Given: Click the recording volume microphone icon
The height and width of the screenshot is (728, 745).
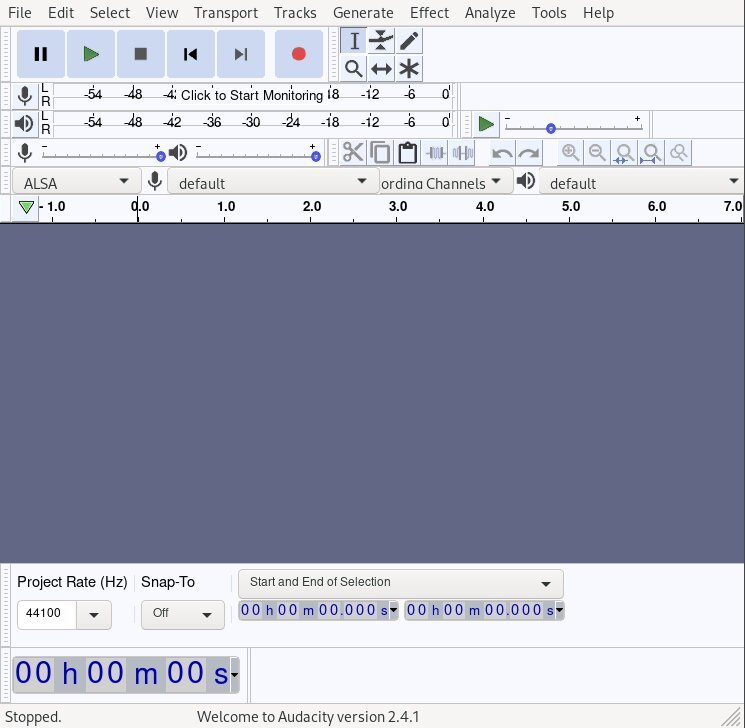Looking at the screenshot, I should click(25, 153).
